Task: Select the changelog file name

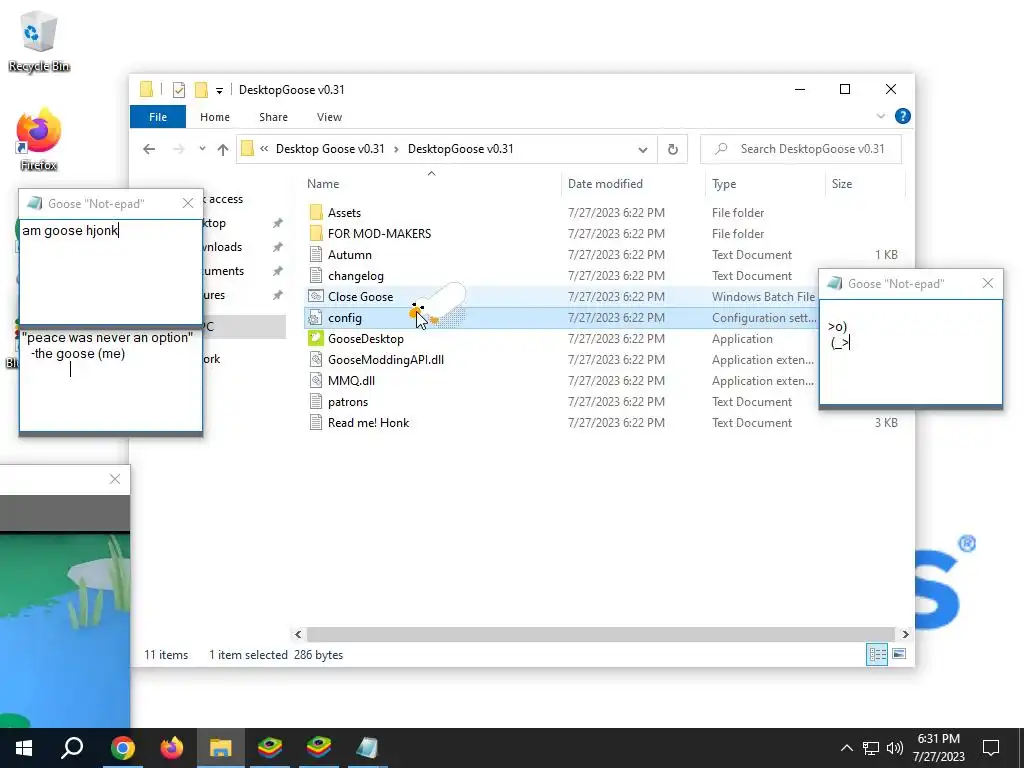Action: point(356,276)
